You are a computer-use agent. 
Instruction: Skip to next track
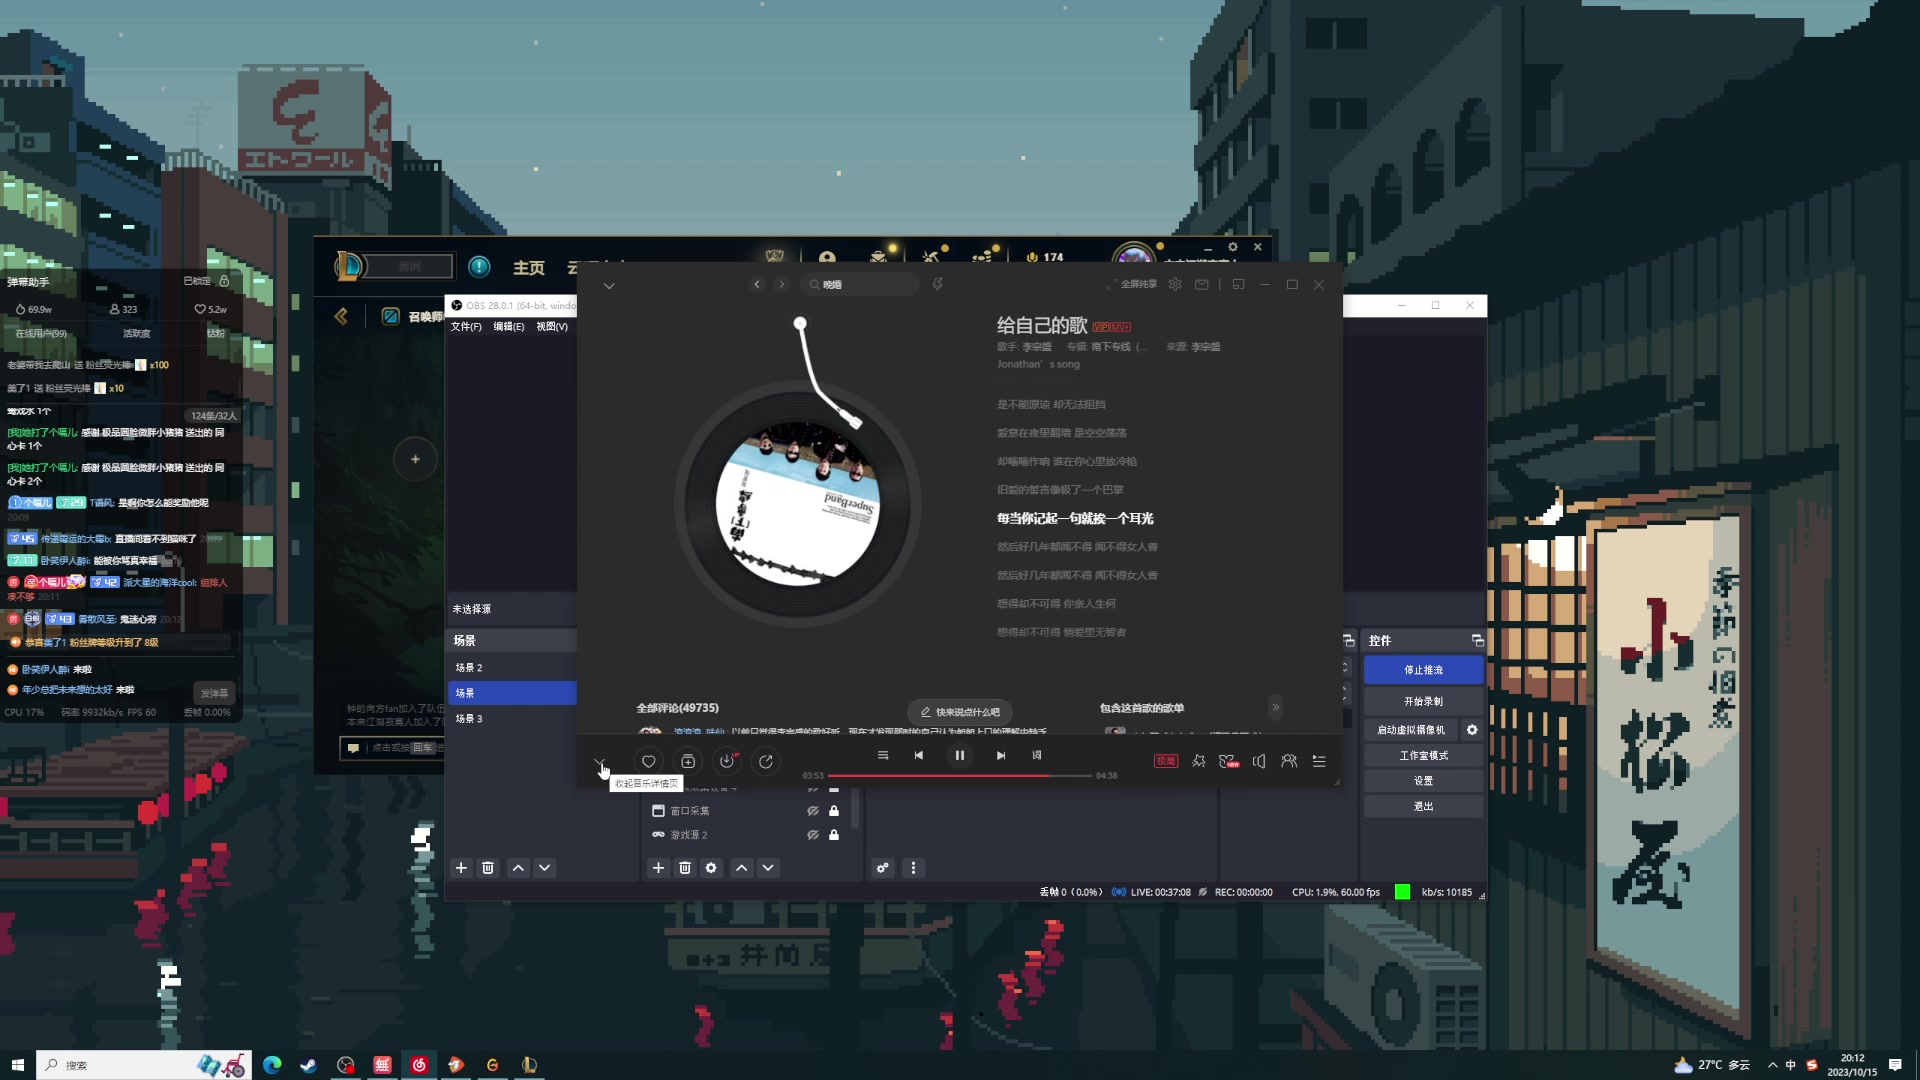(1001, 755)
